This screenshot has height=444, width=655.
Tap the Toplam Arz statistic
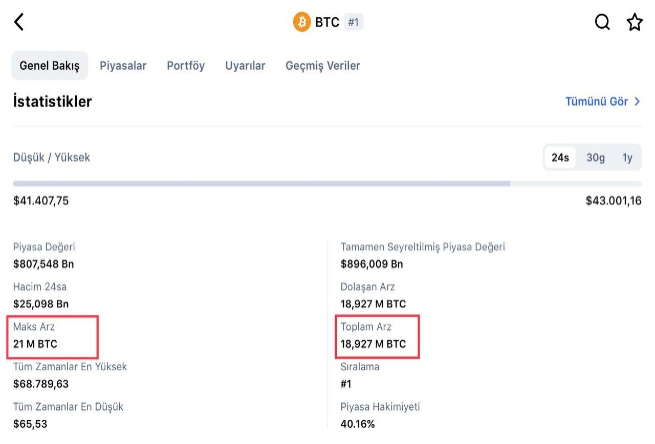tap(373, 336)
